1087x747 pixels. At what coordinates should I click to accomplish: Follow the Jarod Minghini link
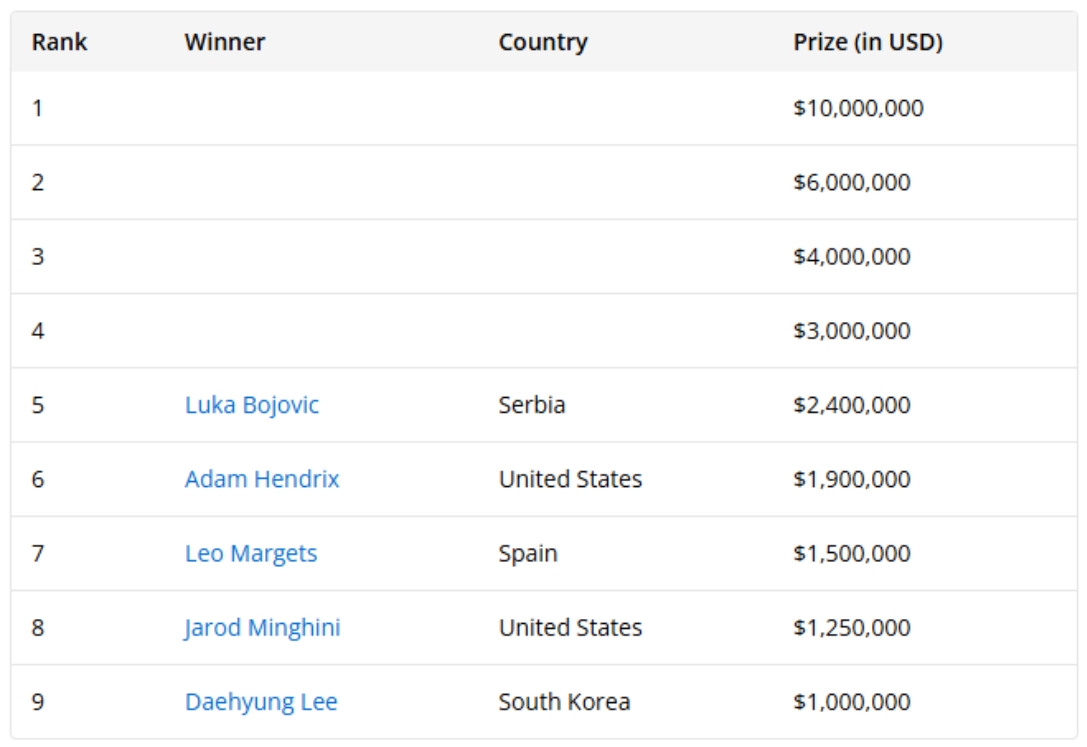pyautogui.click(x=262, y=628)
